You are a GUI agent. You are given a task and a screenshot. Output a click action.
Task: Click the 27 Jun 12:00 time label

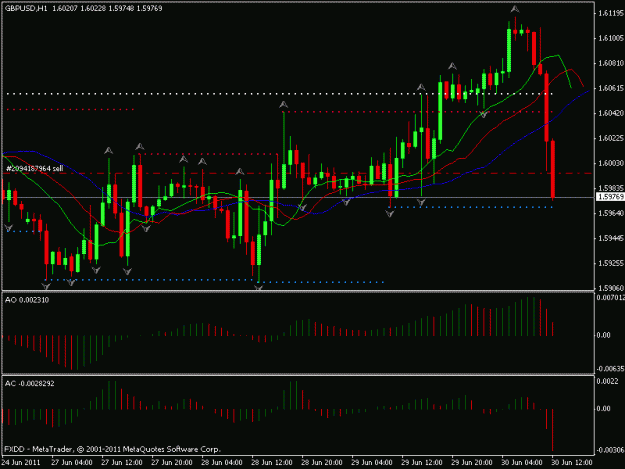tap(122, 463)
